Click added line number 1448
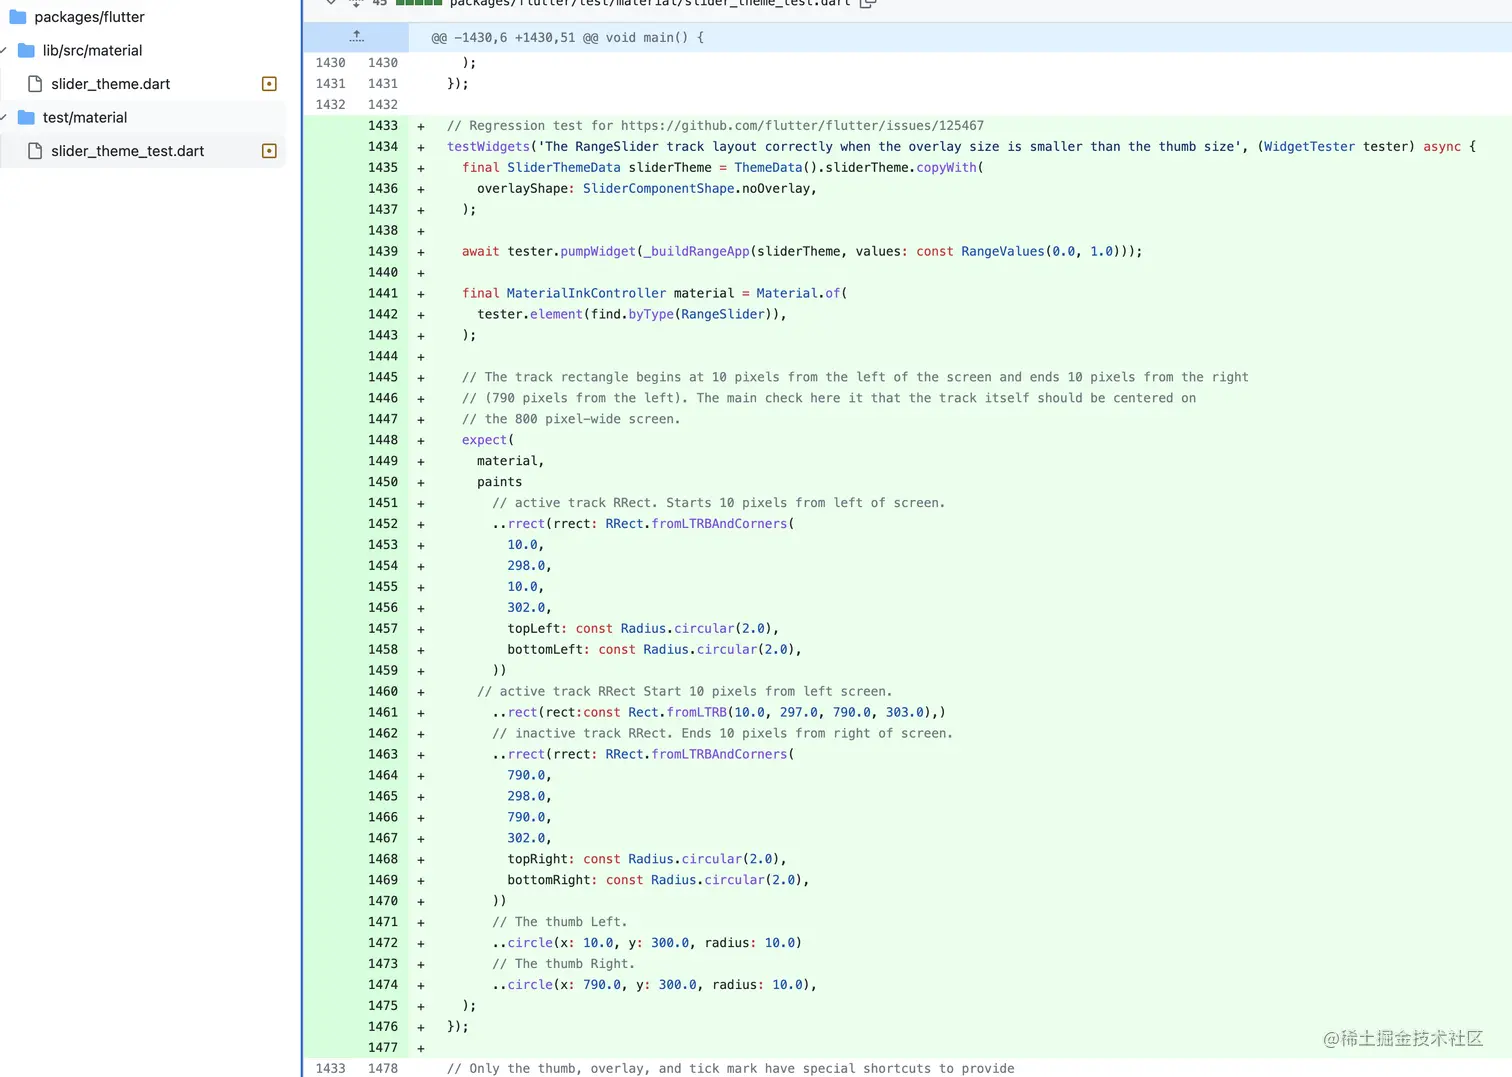Viewport: 1512px width, 1077px height. [x=383, y=440]
